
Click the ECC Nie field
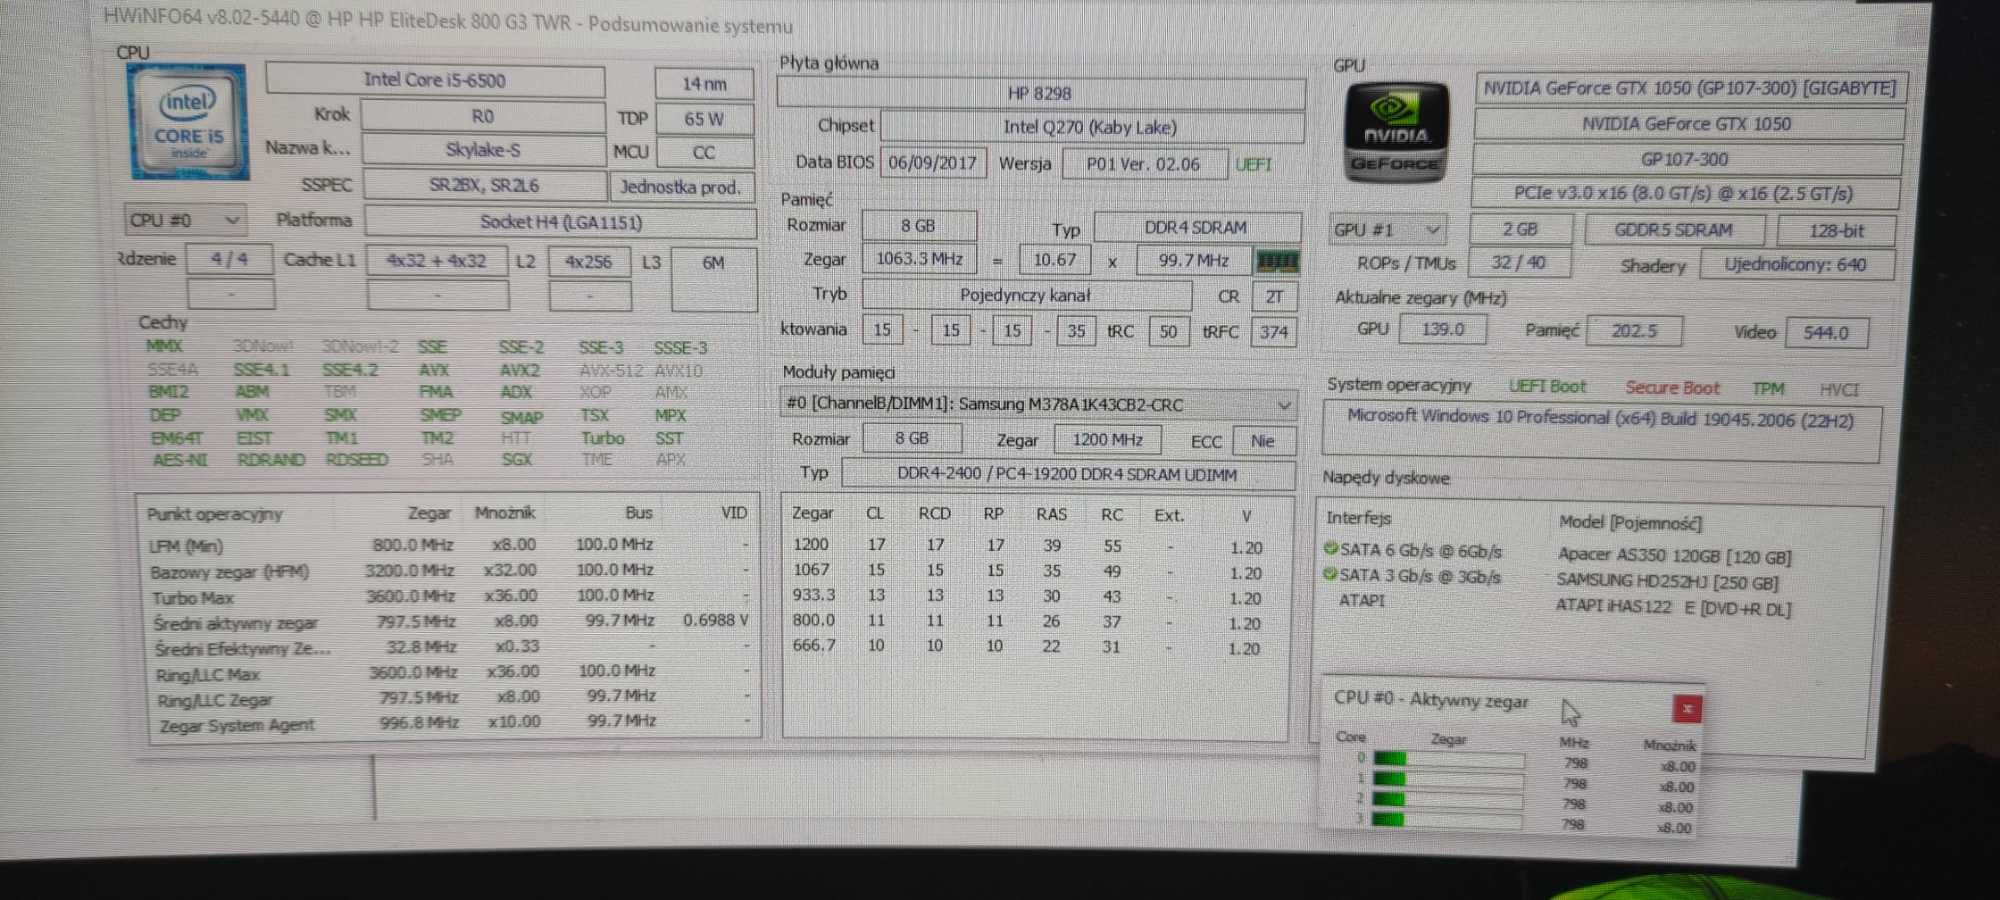[x=1263, y=441]
